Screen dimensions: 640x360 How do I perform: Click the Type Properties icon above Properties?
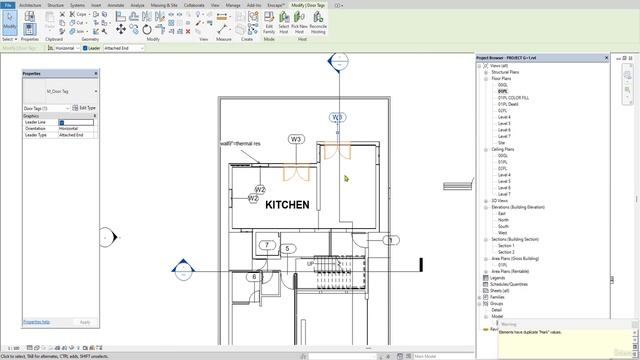pyautogui.click(x=29, y=17)
